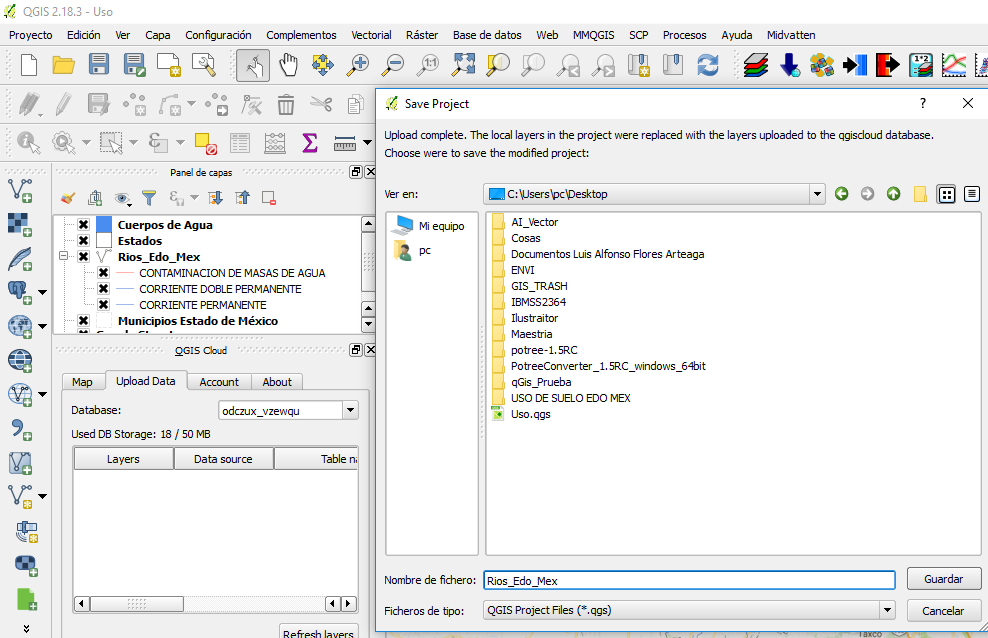
Task: Switch to the About tab in QGIS Cloud
Action: (277, 382)
